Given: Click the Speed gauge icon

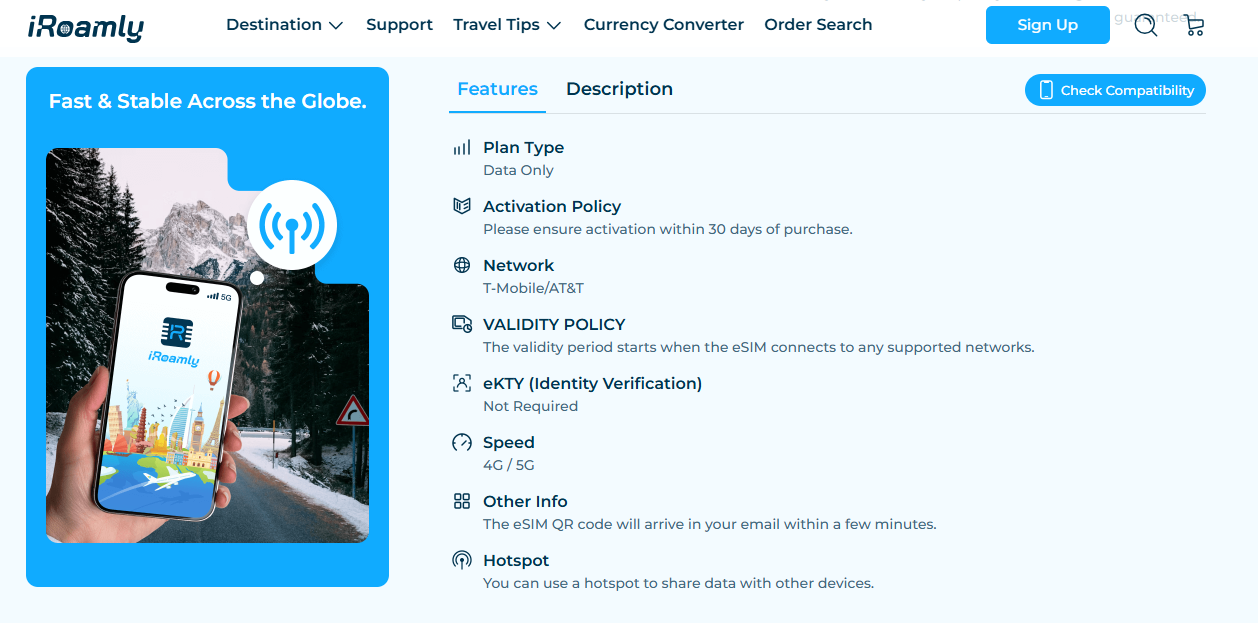Looking at the screenshot, I should click(462, 442).
